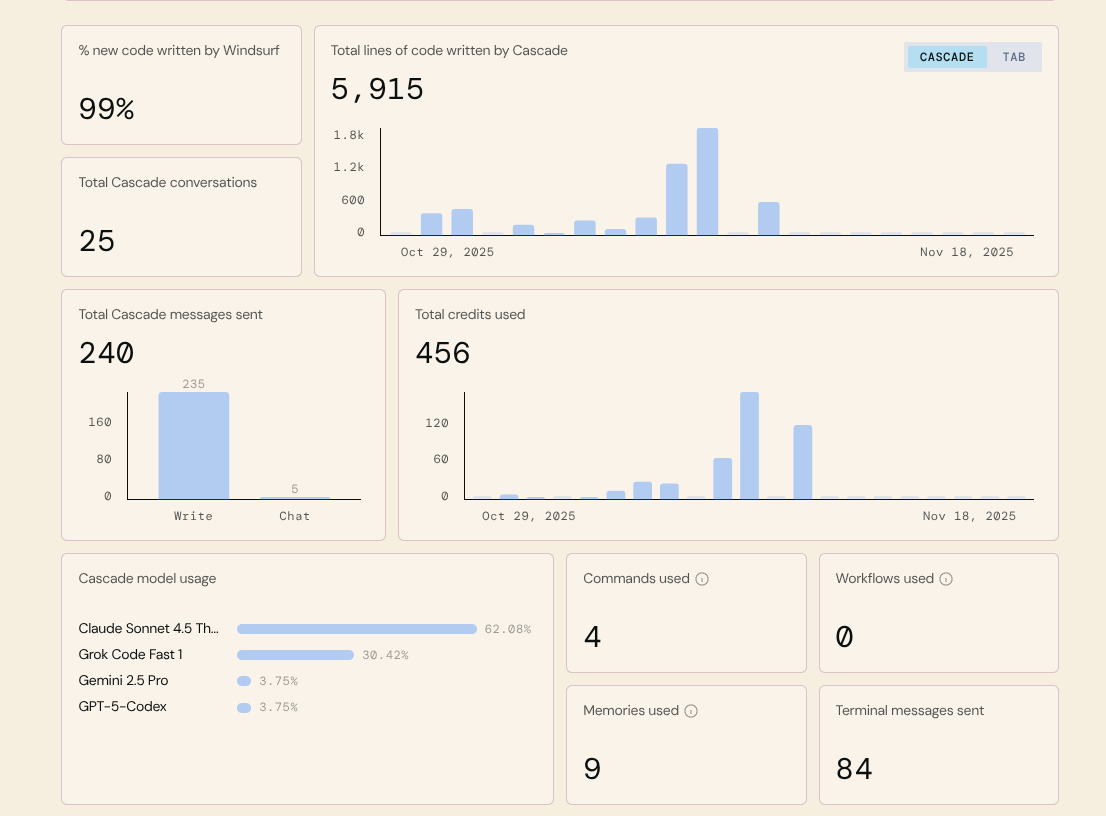
Task: Click the Grok Code Fast 1 label
Action: (x=130, y=655)
